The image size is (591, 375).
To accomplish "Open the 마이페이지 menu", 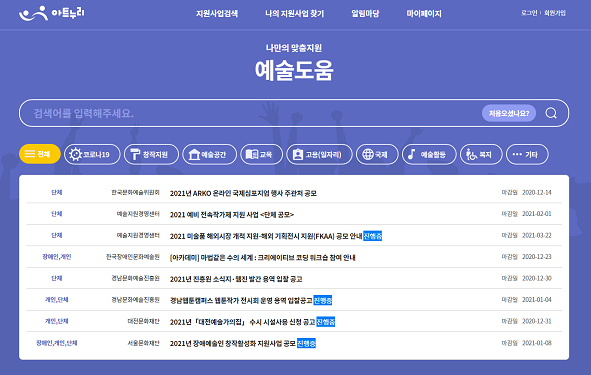I will coord(424,14).
